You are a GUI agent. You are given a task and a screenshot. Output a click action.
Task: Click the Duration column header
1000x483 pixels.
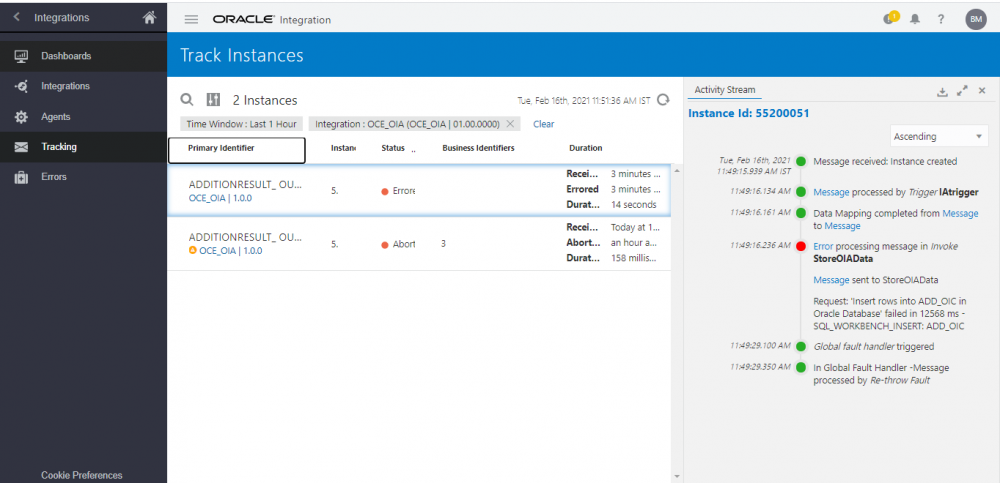pos(585,148)
